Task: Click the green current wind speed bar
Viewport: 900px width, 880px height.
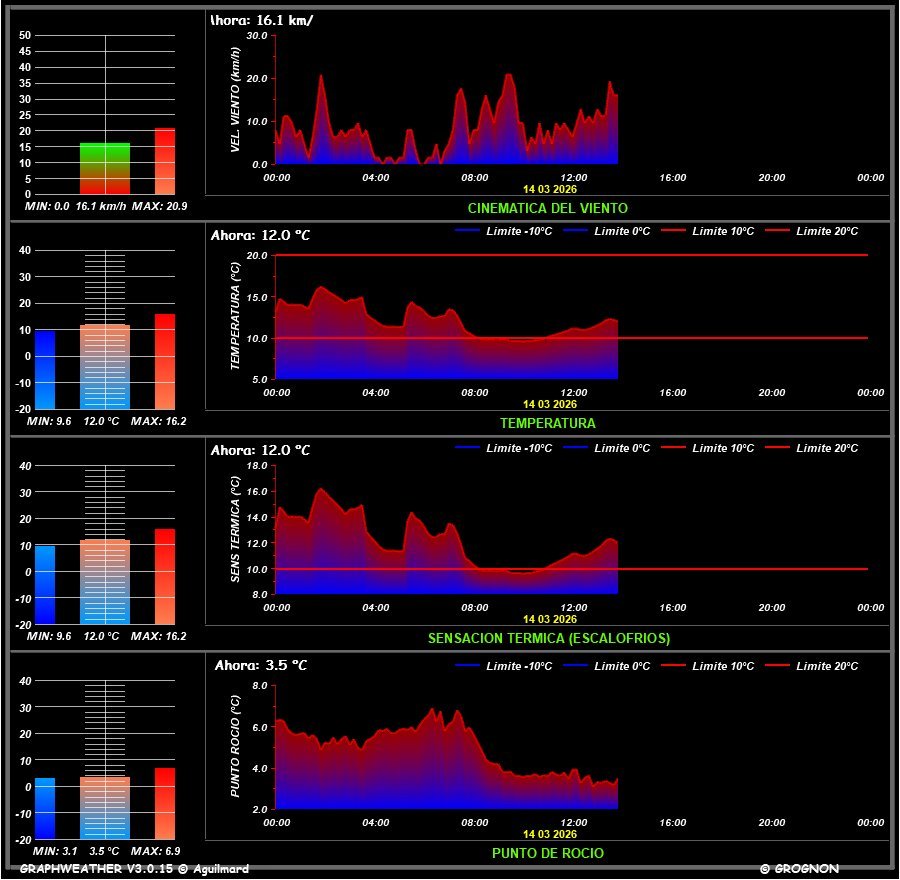Action: point(105,168)
